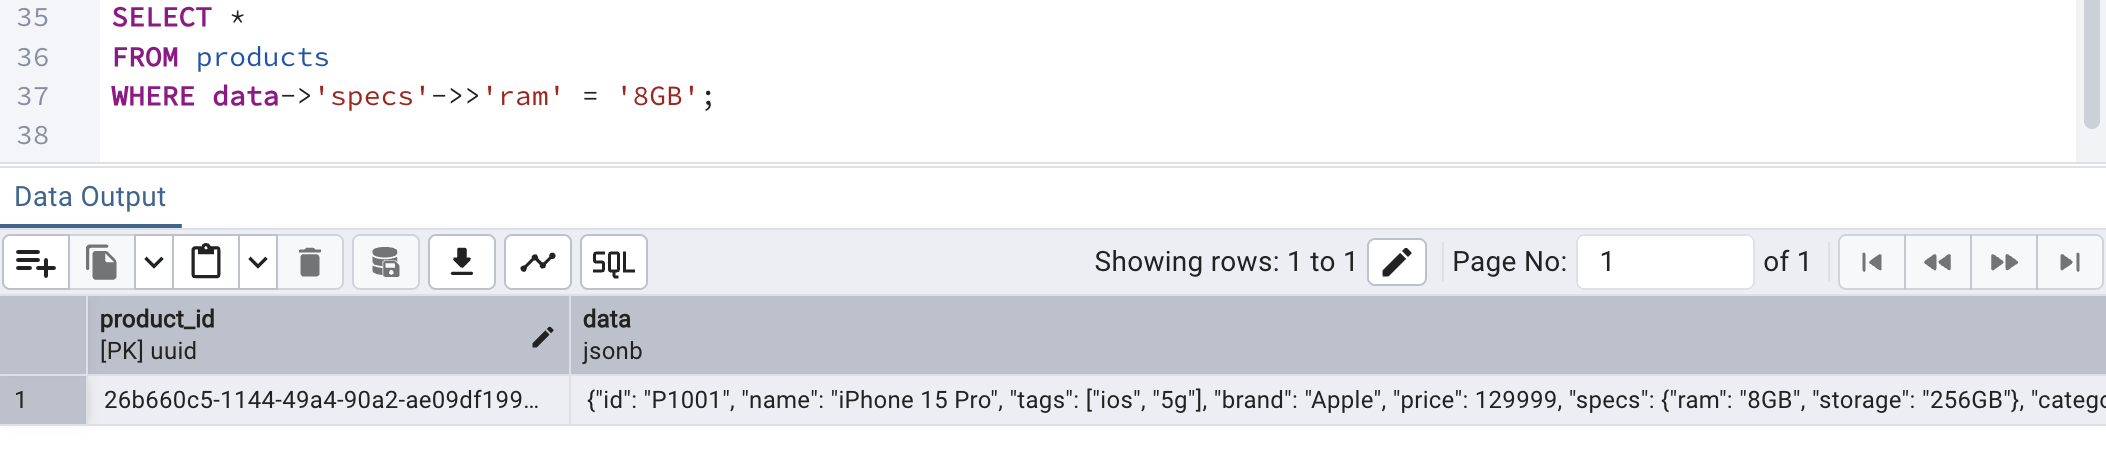Click the Delete rows trash icon
Screen dimensions: 2106x476
point(310,262)
